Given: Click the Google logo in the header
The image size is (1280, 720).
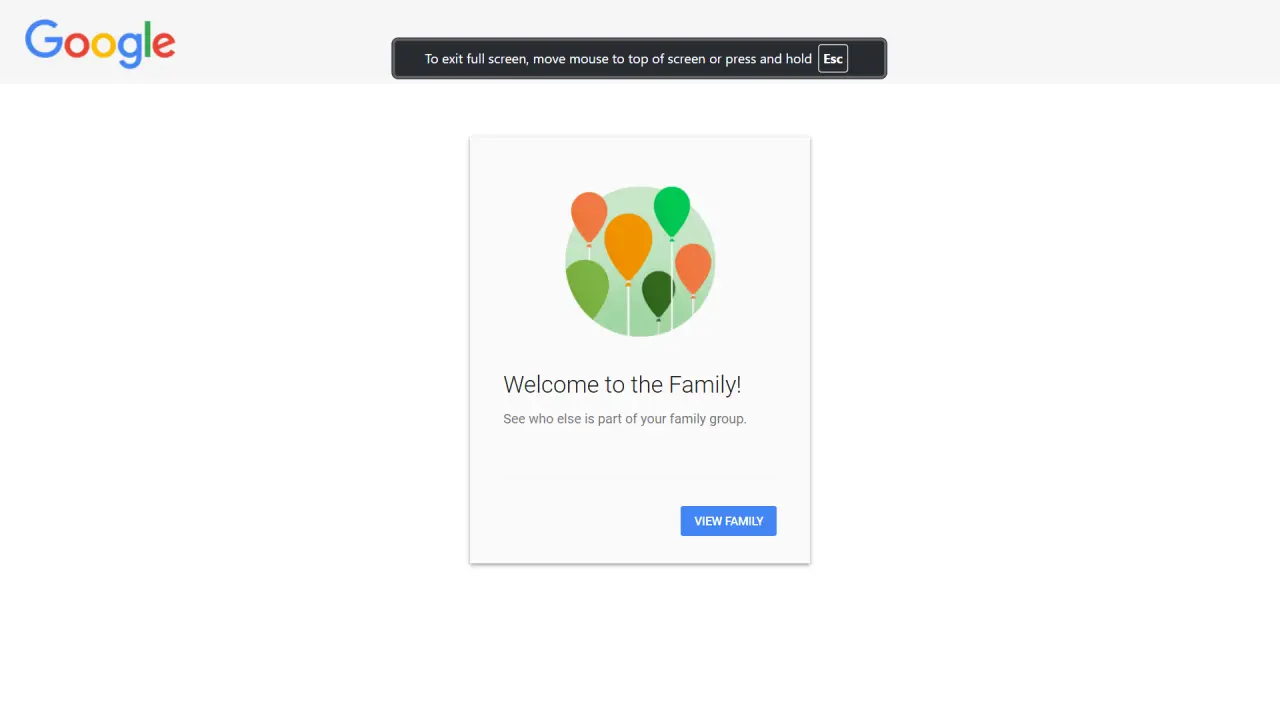Looking at the screenshot, I should [100, 44].
